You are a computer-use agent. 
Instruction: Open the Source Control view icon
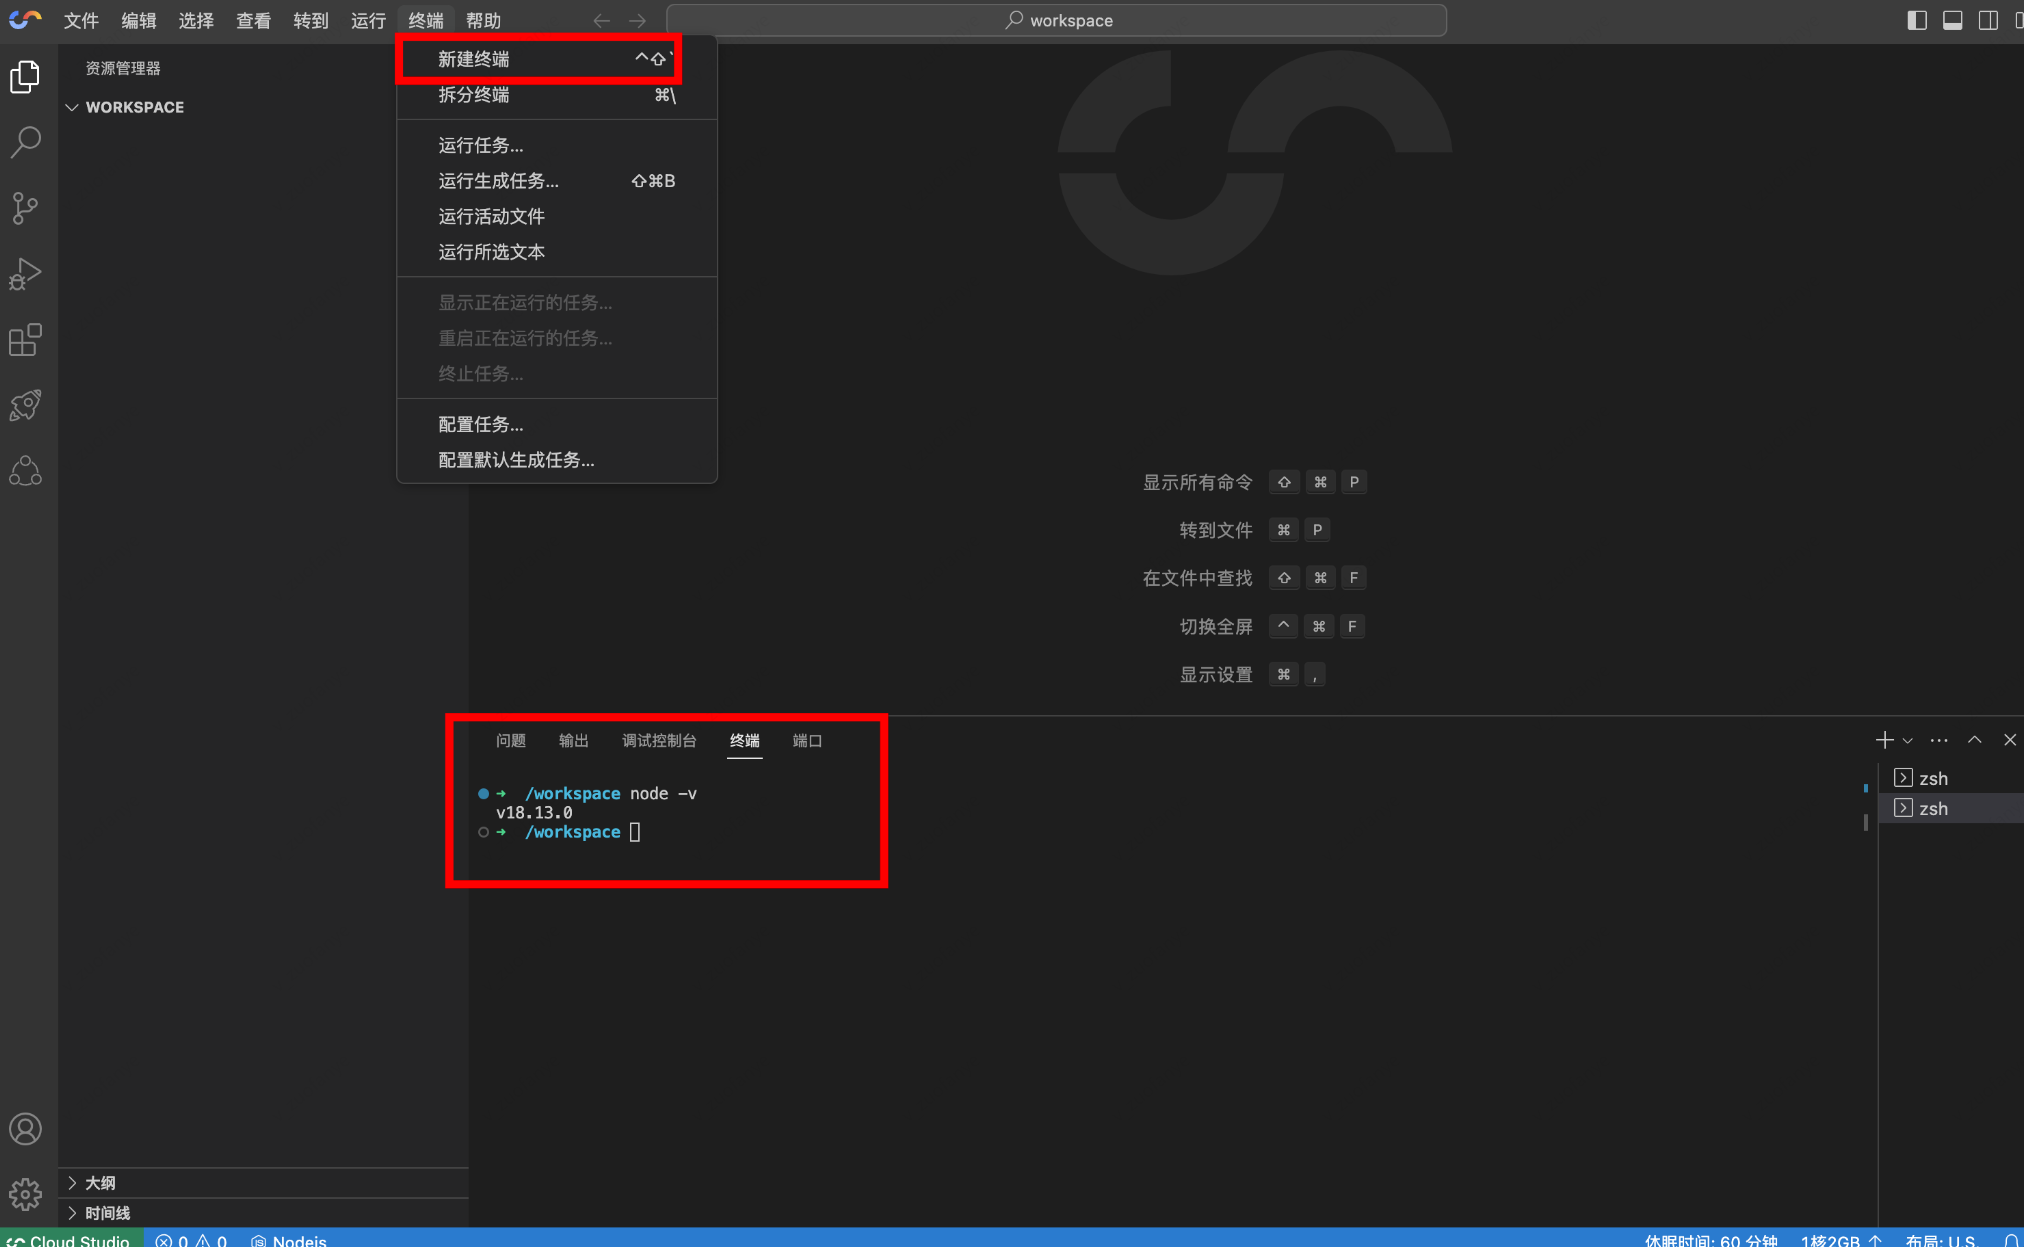coord(25,208)
